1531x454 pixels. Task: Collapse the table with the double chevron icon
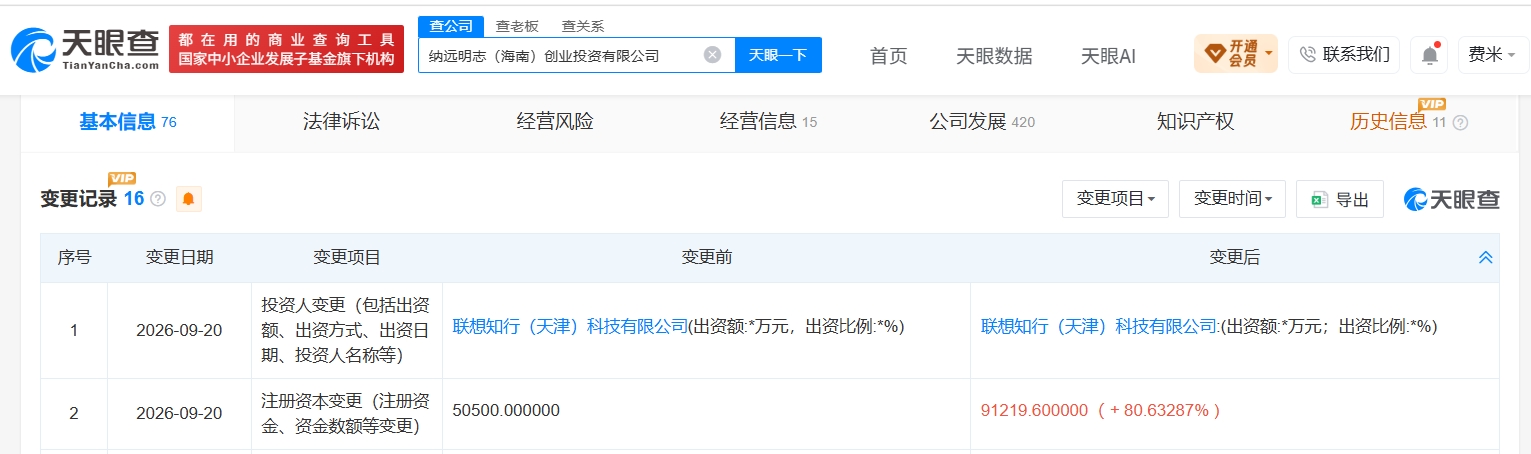pyautogui.click(x=1485, y=257)
